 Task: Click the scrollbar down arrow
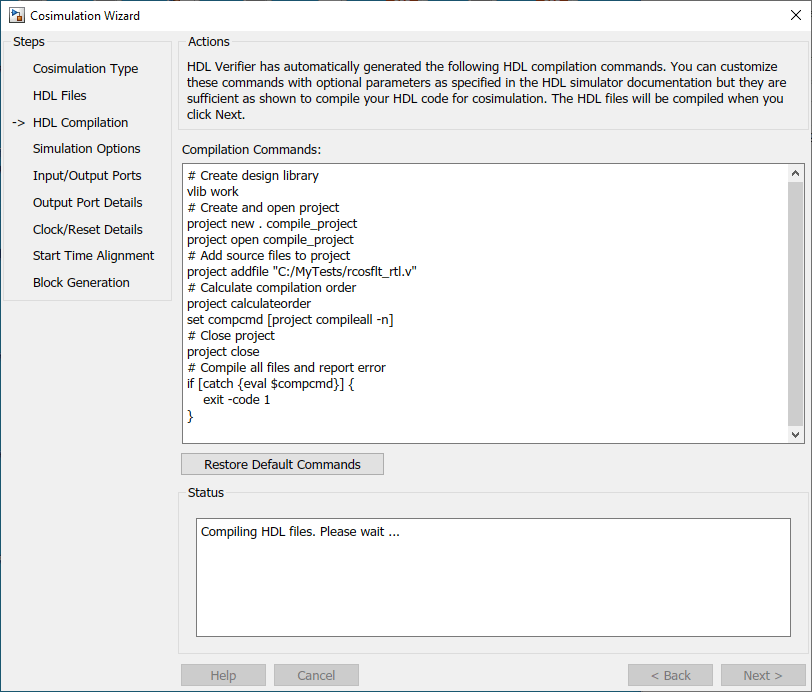coord(797,434)
